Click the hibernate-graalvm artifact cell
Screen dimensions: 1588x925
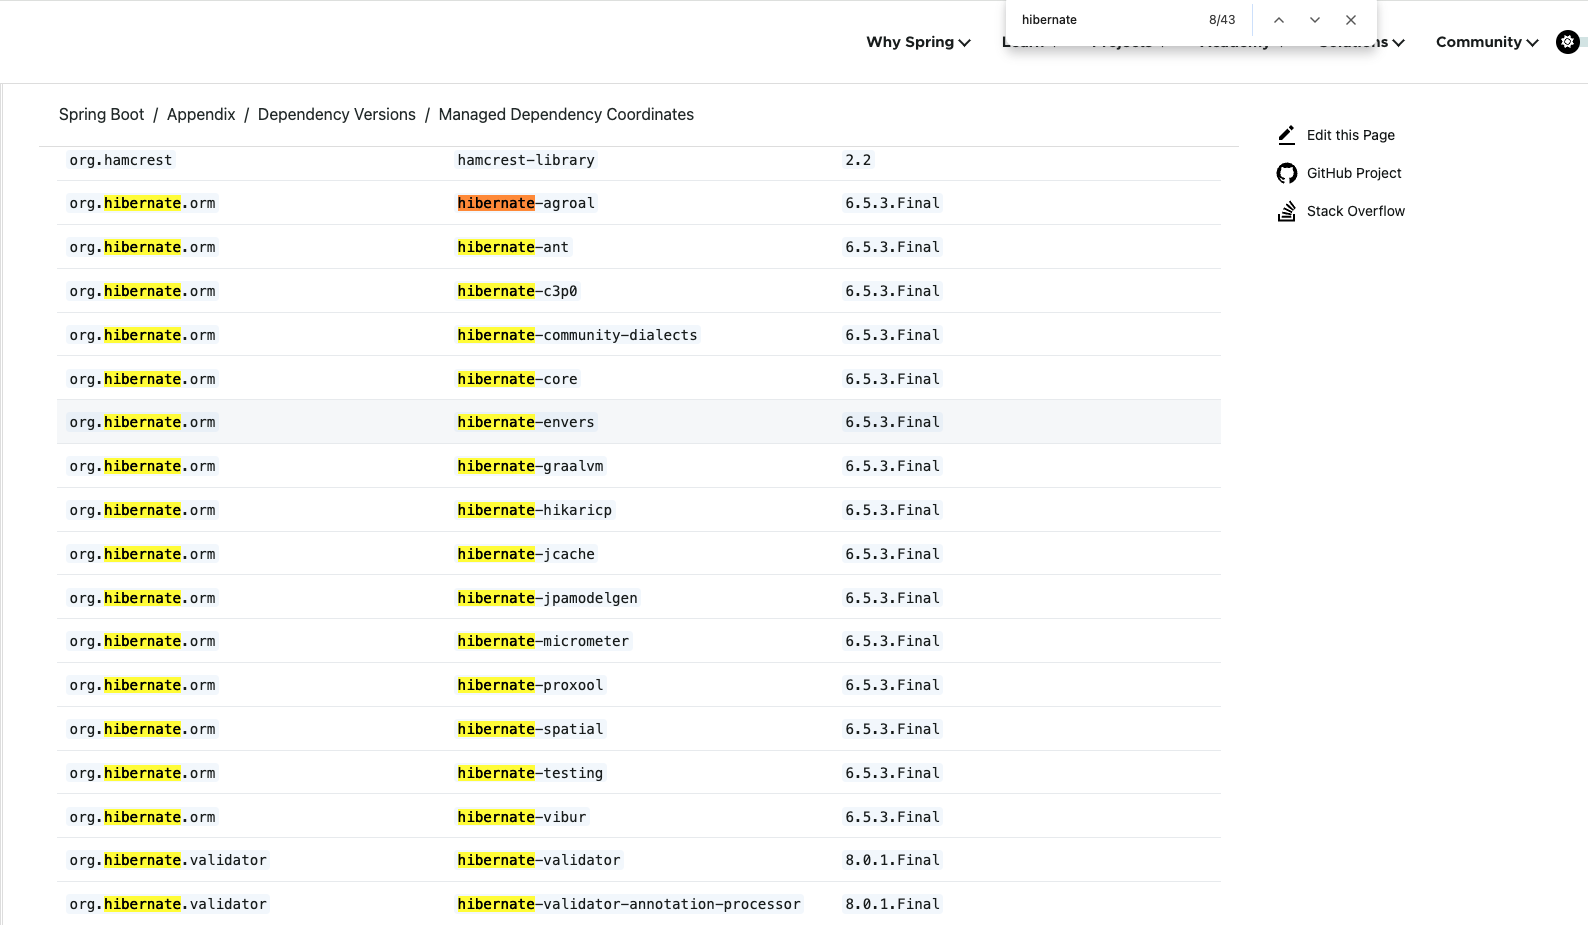pyautogui.click(x=530, y=466)
